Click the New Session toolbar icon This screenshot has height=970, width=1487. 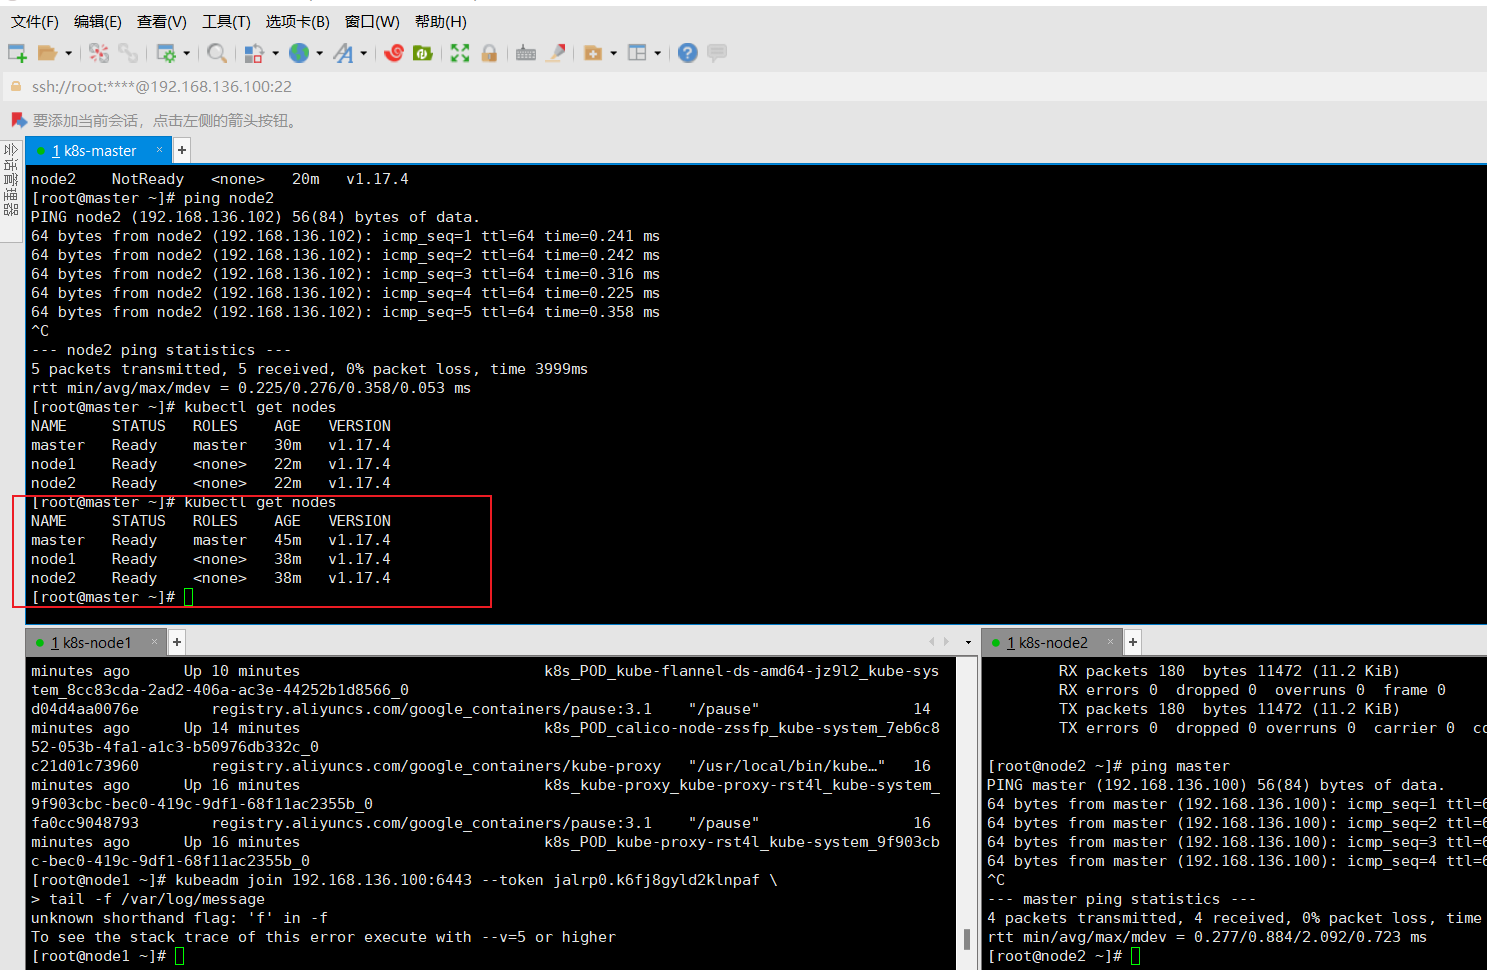[17, 53]
